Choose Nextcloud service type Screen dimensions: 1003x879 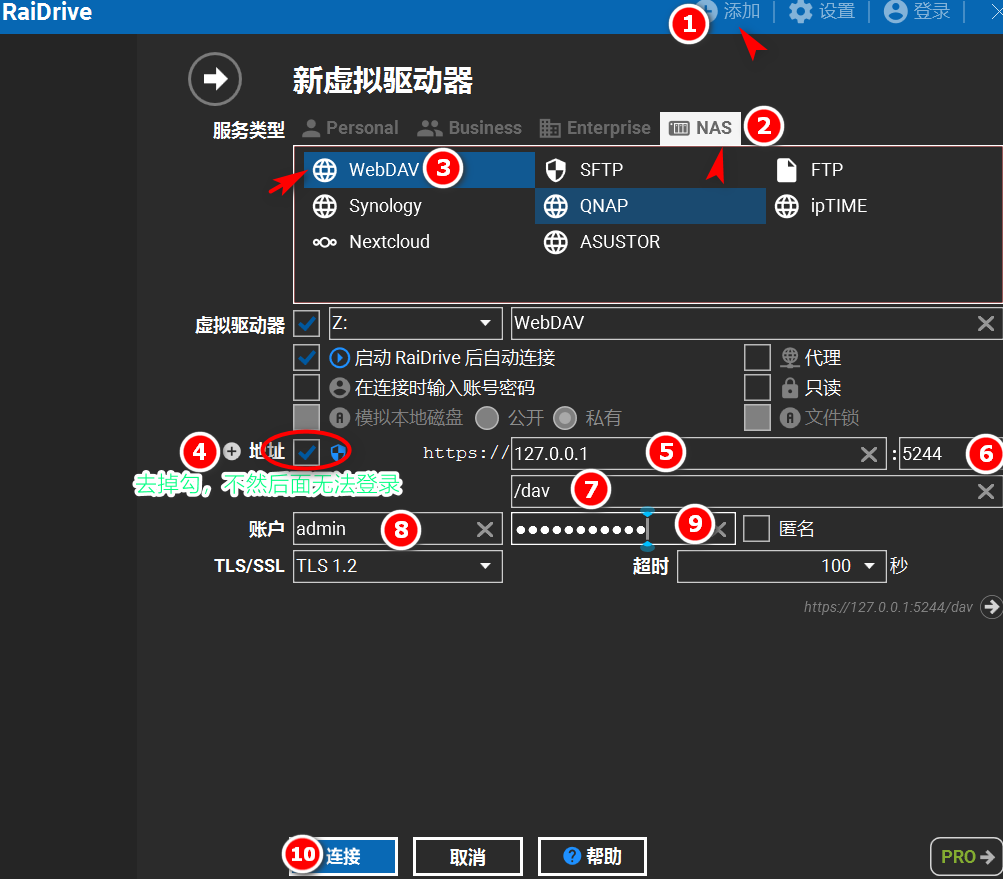tap(419, 242)
